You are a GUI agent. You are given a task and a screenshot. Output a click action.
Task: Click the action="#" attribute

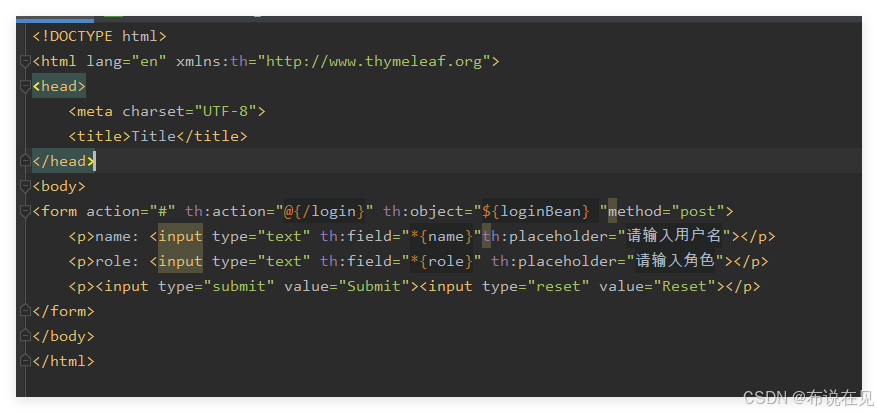point(131,211)
